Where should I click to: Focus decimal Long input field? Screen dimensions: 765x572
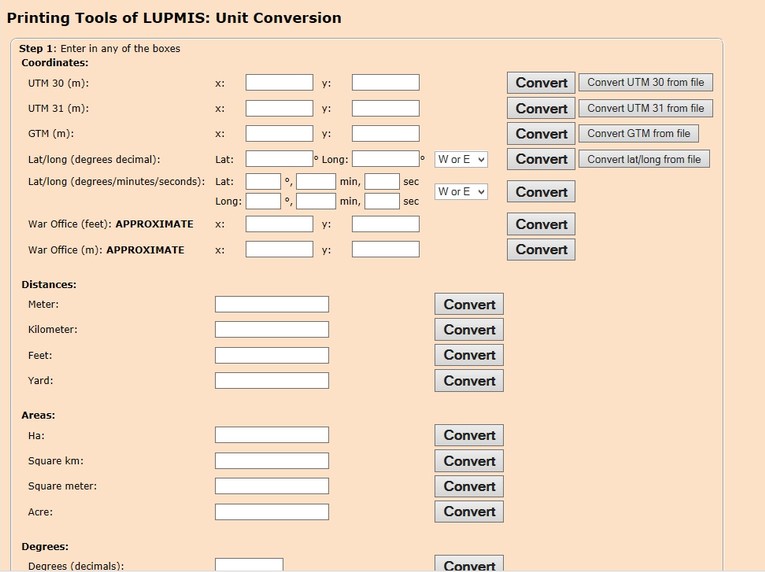click(385, 159)
